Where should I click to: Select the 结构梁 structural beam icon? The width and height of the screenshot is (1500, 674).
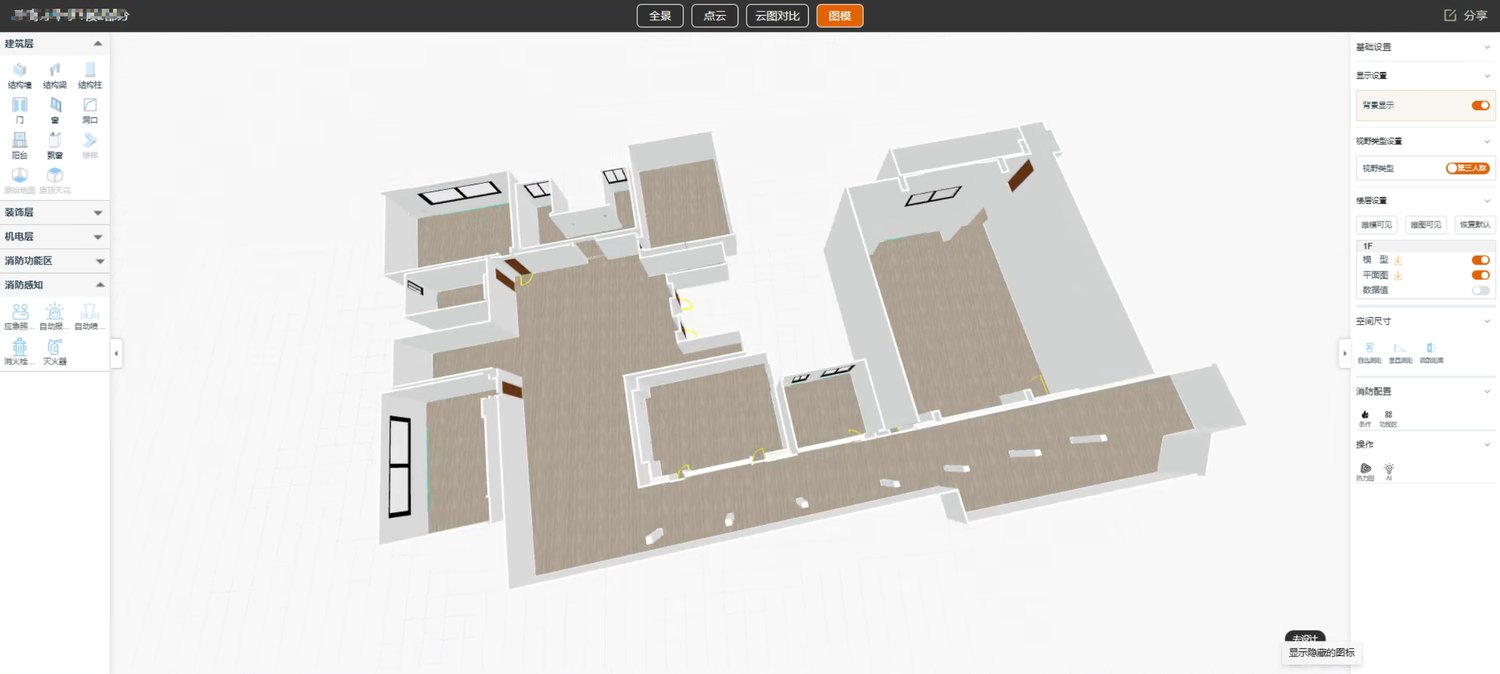[54, 76]
